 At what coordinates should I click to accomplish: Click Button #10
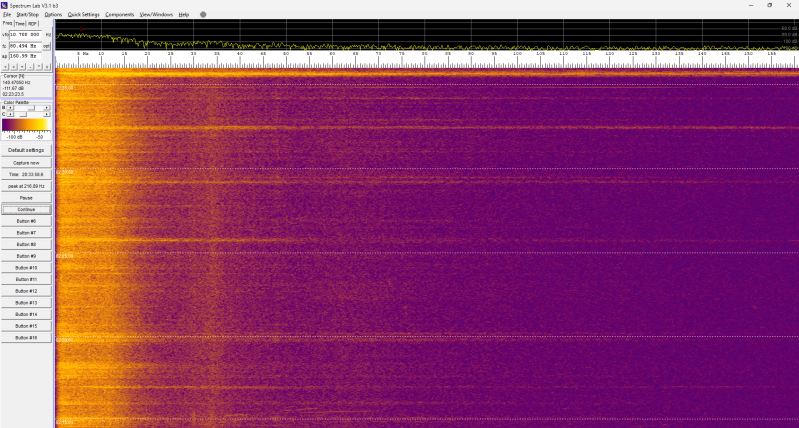[x=26, y=268]
